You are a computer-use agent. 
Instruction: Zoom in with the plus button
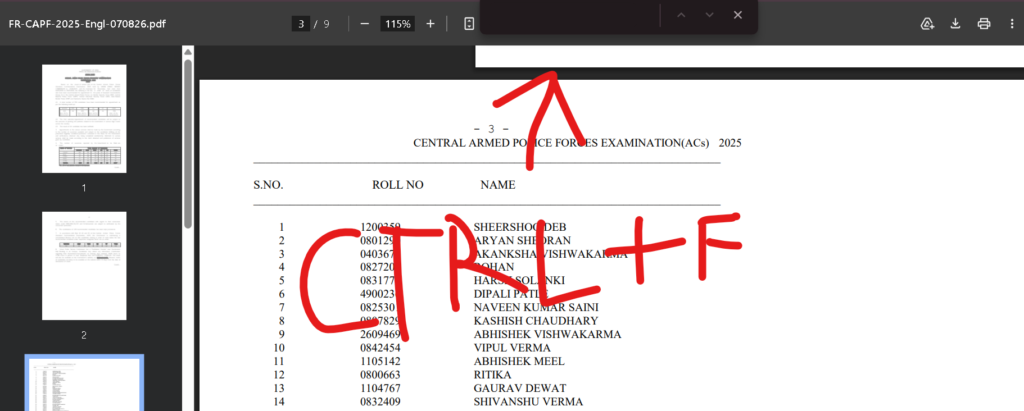pos(430,24)
